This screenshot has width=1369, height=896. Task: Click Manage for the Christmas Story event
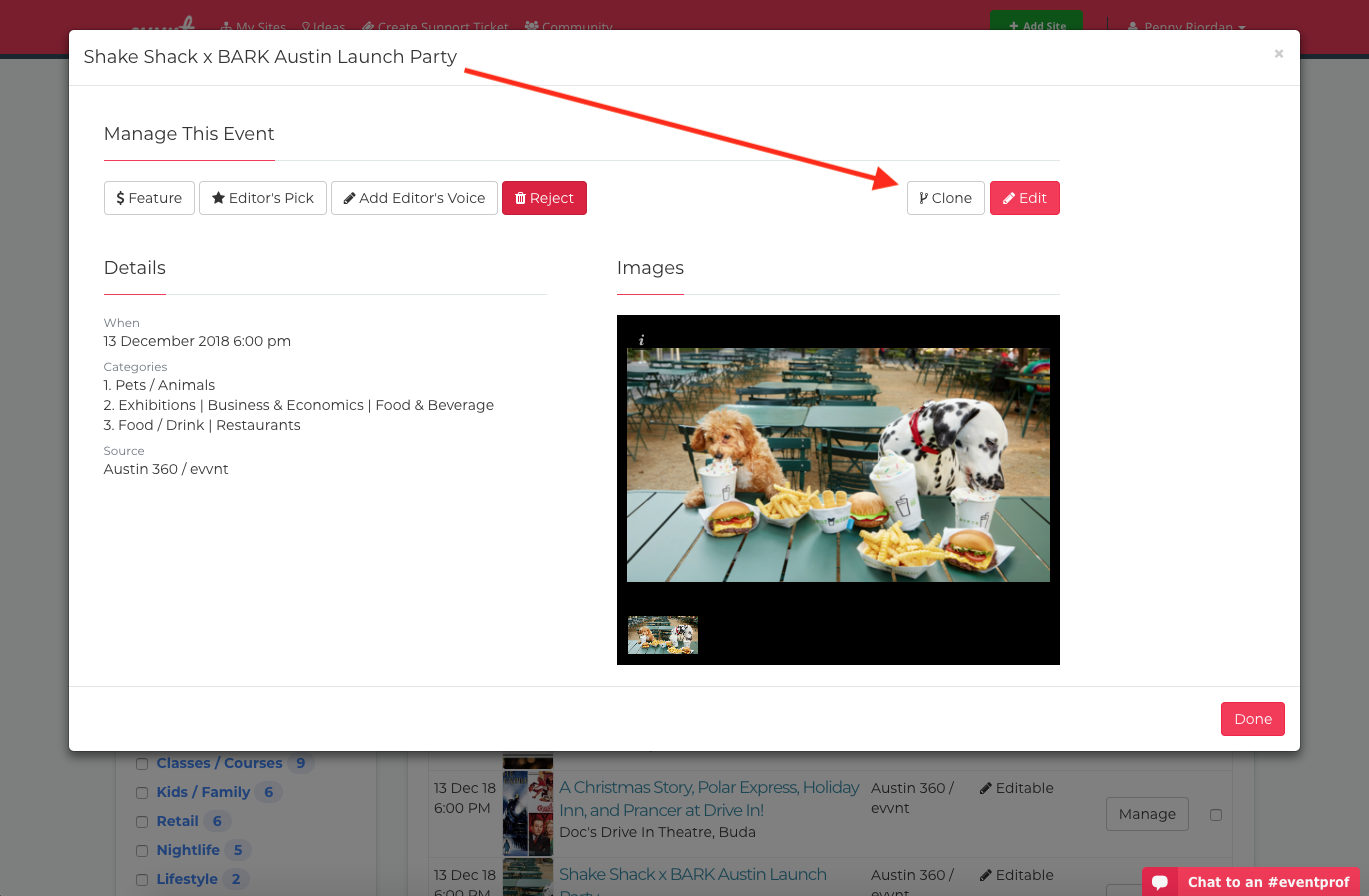[x=1147, y=814]
